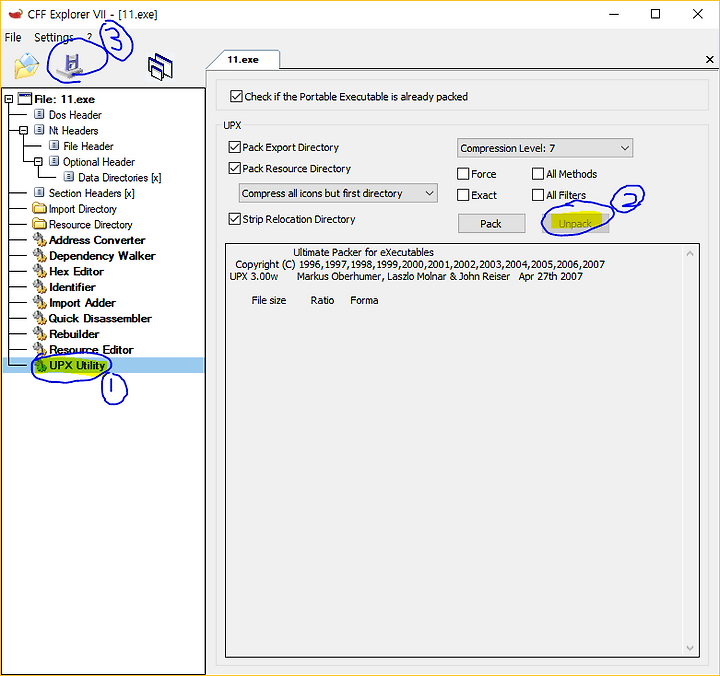Uncheck Pack Resource Directory
Screen dimensions: 720x676
[234, 168]
